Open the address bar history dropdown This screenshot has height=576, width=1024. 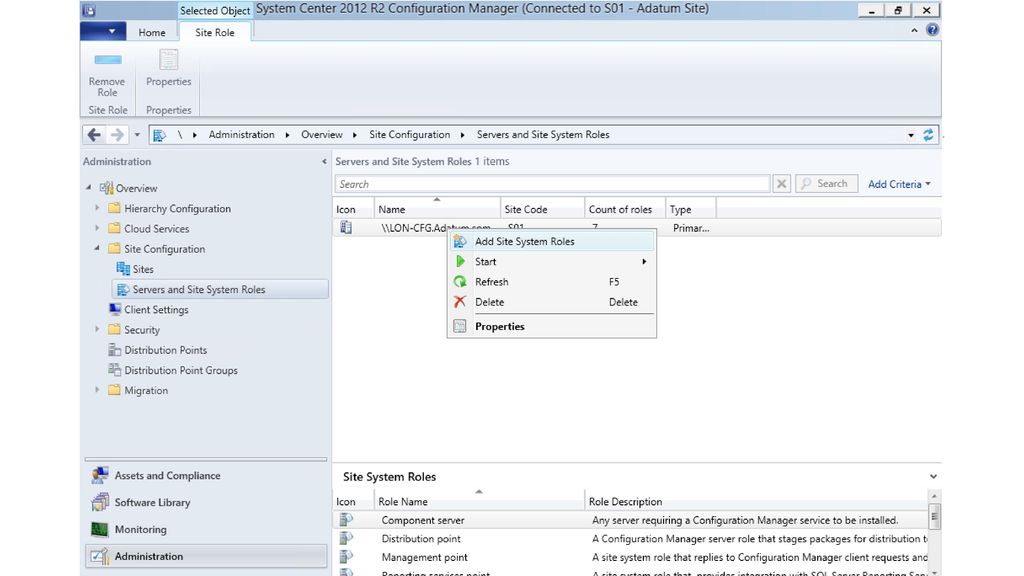(x=910, y=135)
